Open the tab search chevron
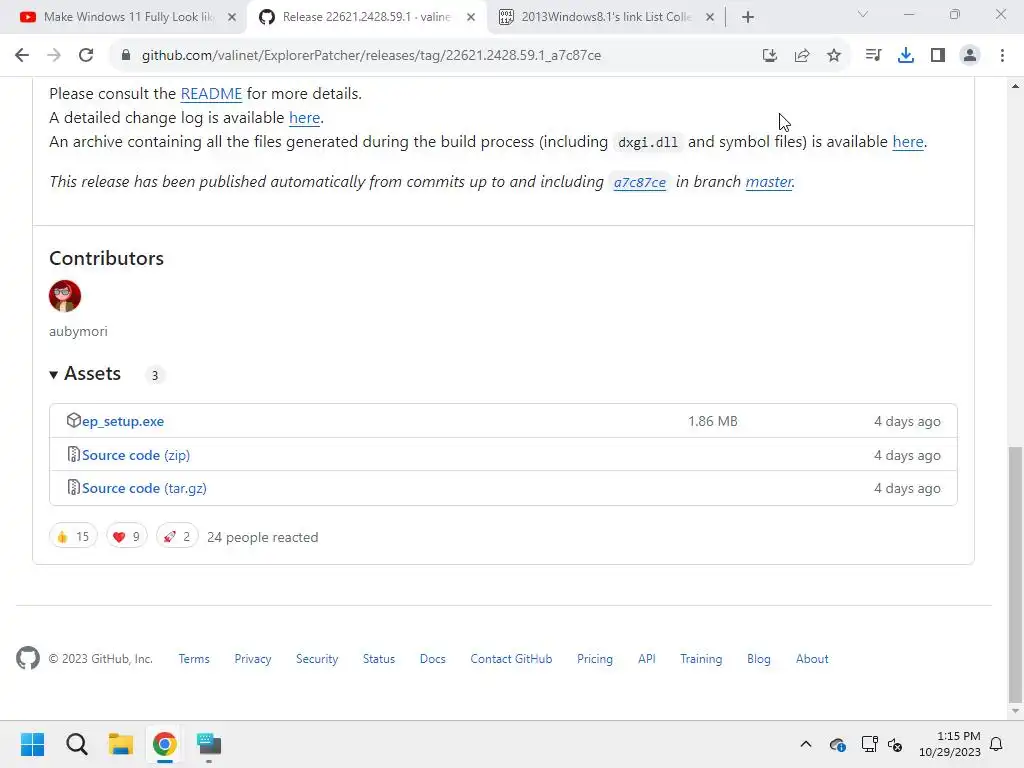This screenshot has height=768, width=1024. pyautogui.click(x=863, y=14)
